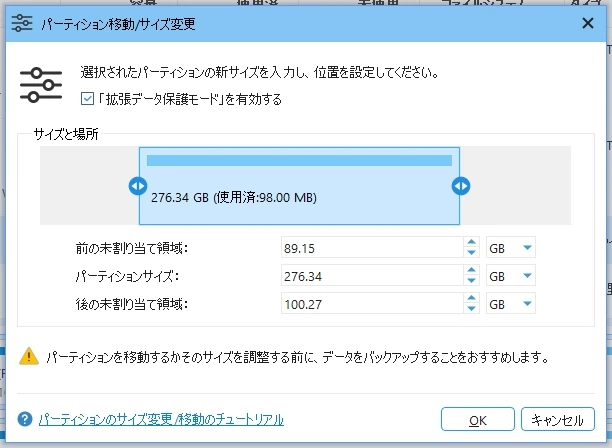Decrease パーティションサイズ with down arrow
Image resolution: width=612 pixels, height=448 pixels.
click(x=471, y=281)
